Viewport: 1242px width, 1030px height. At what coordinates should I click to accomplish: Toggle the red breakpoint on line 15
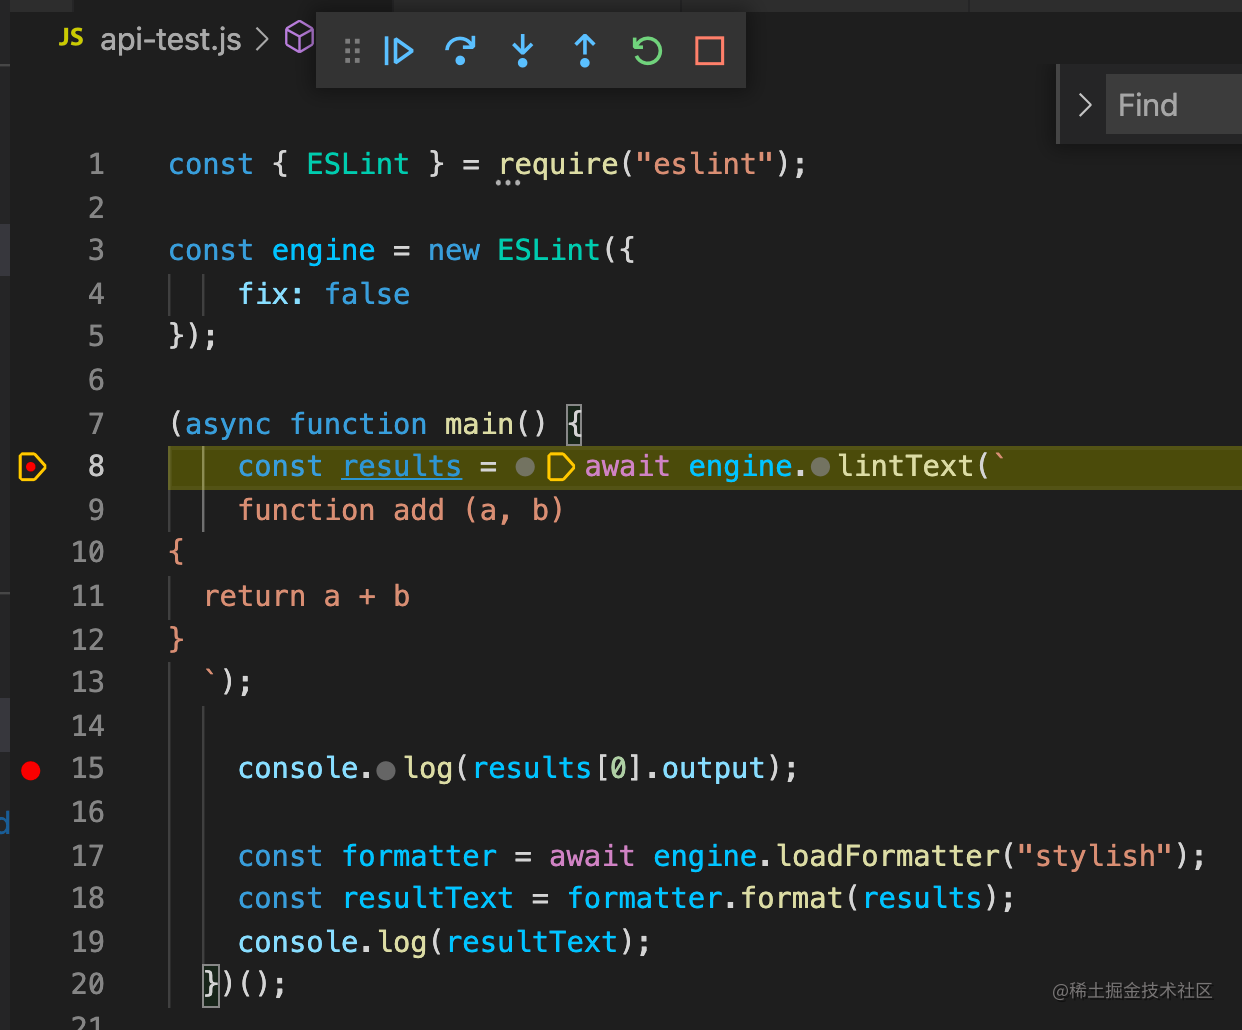31,769
